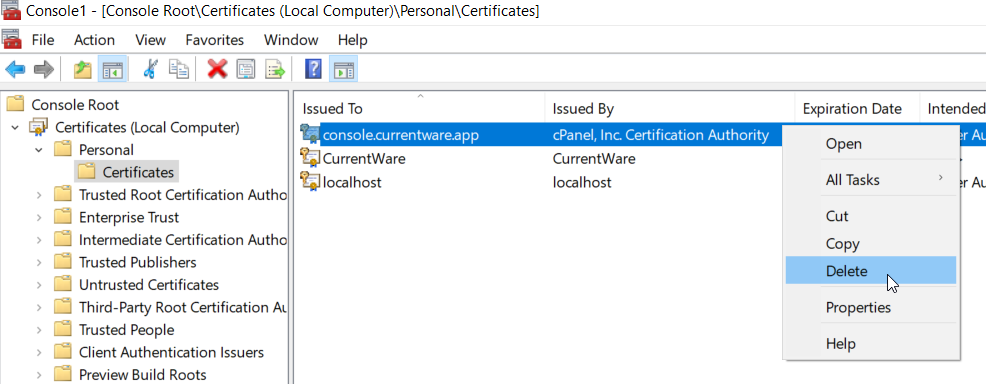Go back with the blue Back arrow
The height and width of the screenshot is (384, 986).
click(x=14, y=69)
